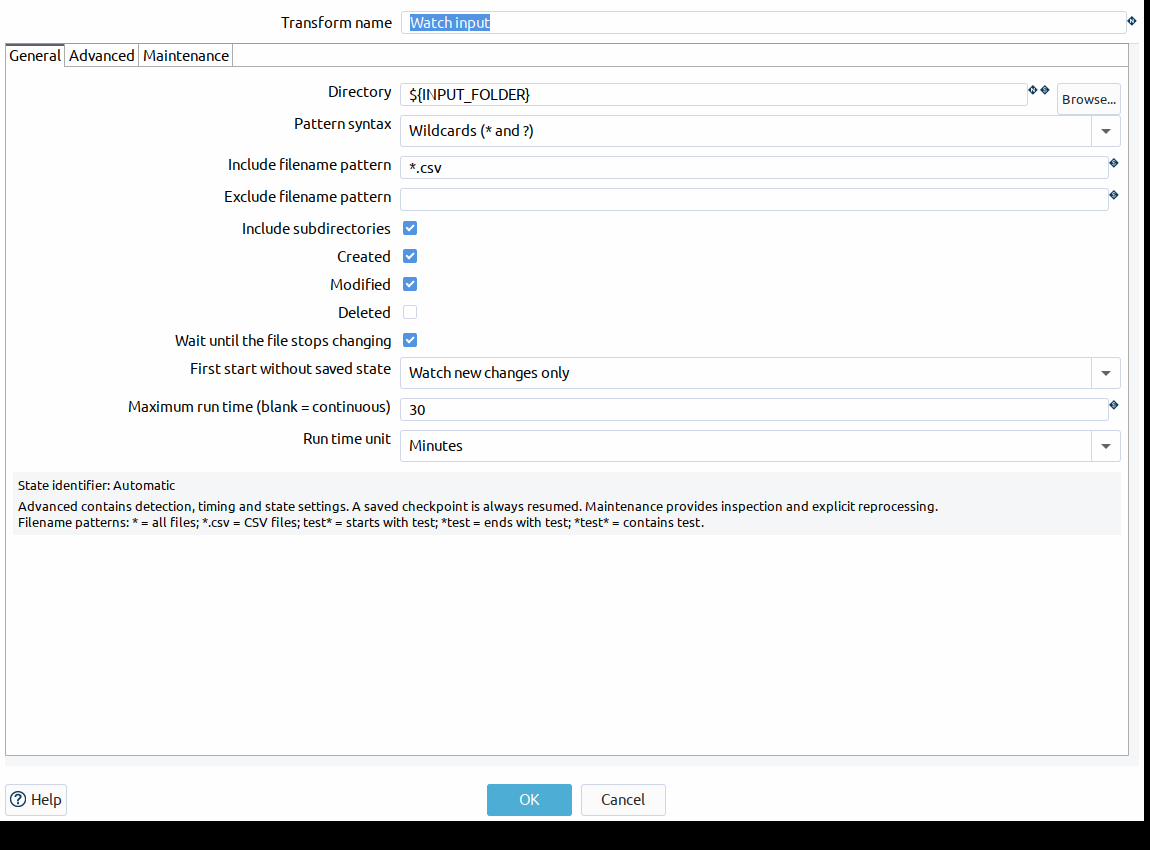Viewport: 1150px width, 850px height.
Task: Uncheck the Modified checkbox
Action: 410,284
